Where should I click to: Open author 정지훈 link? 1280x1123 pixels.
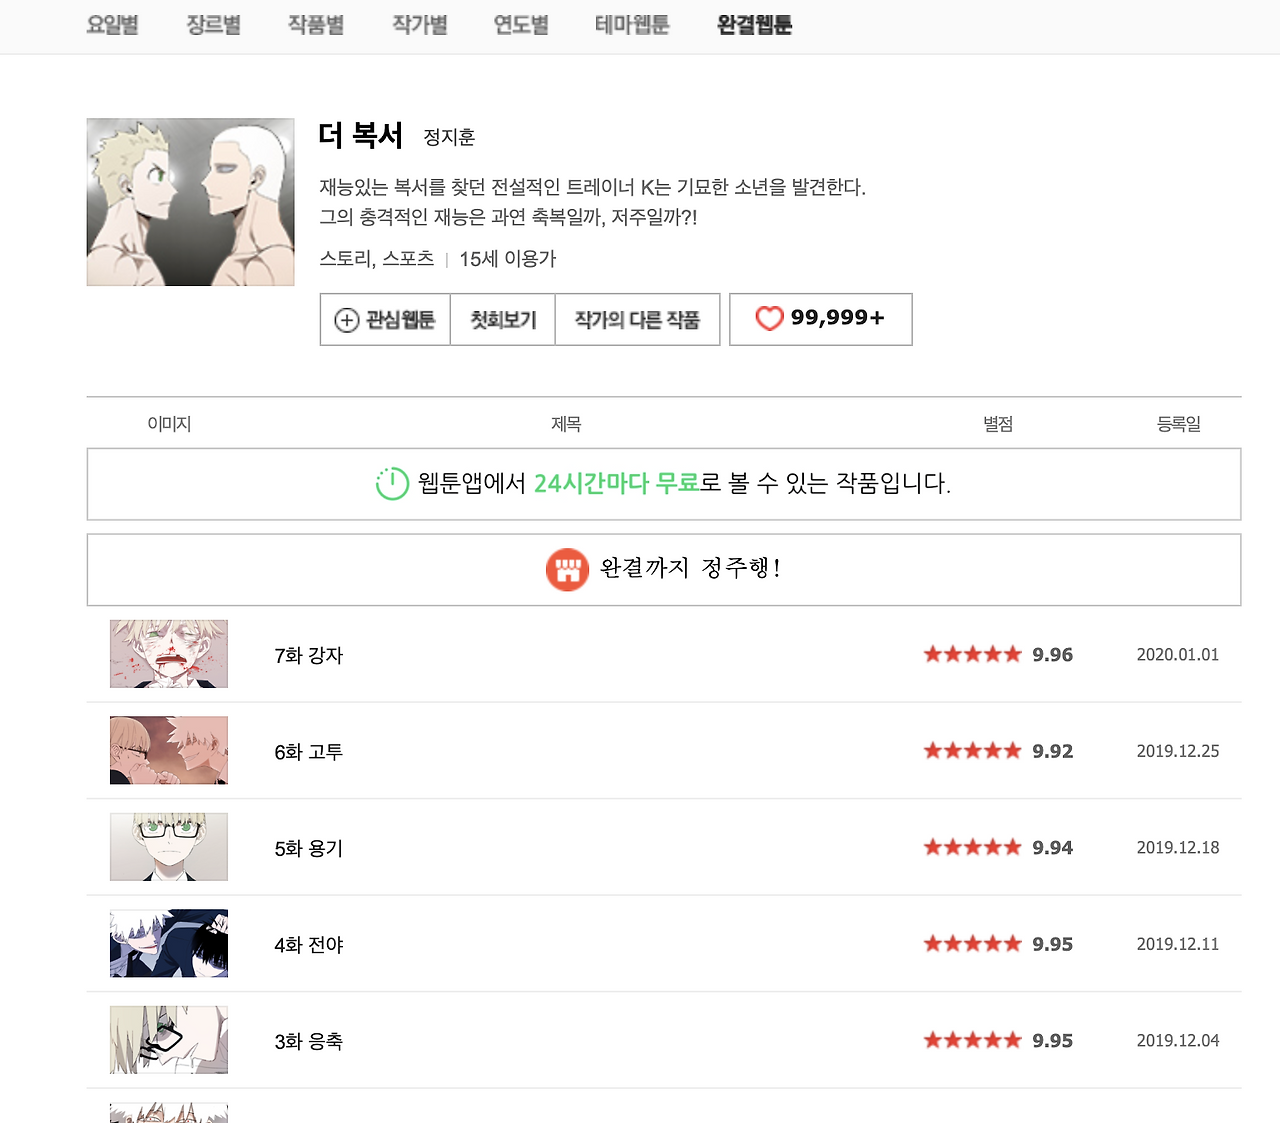point(449,137)
